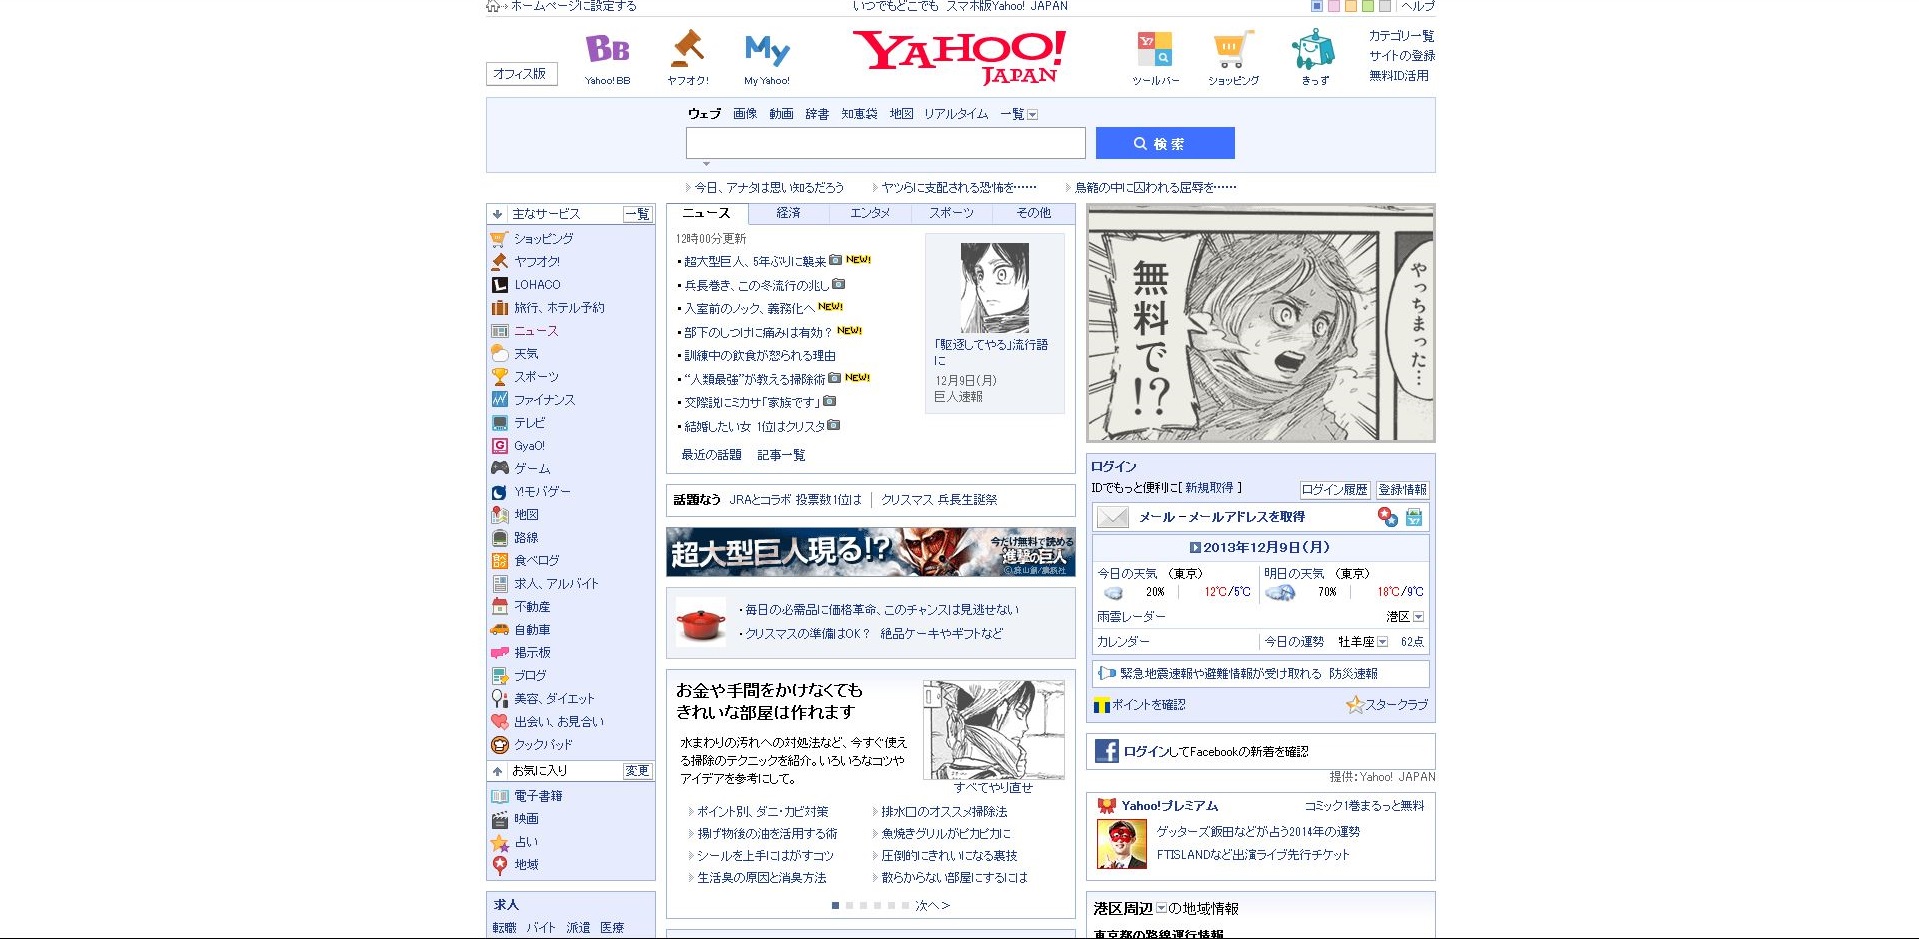
Task: Open the My Yahoo! icon
Action: (767, 50)
